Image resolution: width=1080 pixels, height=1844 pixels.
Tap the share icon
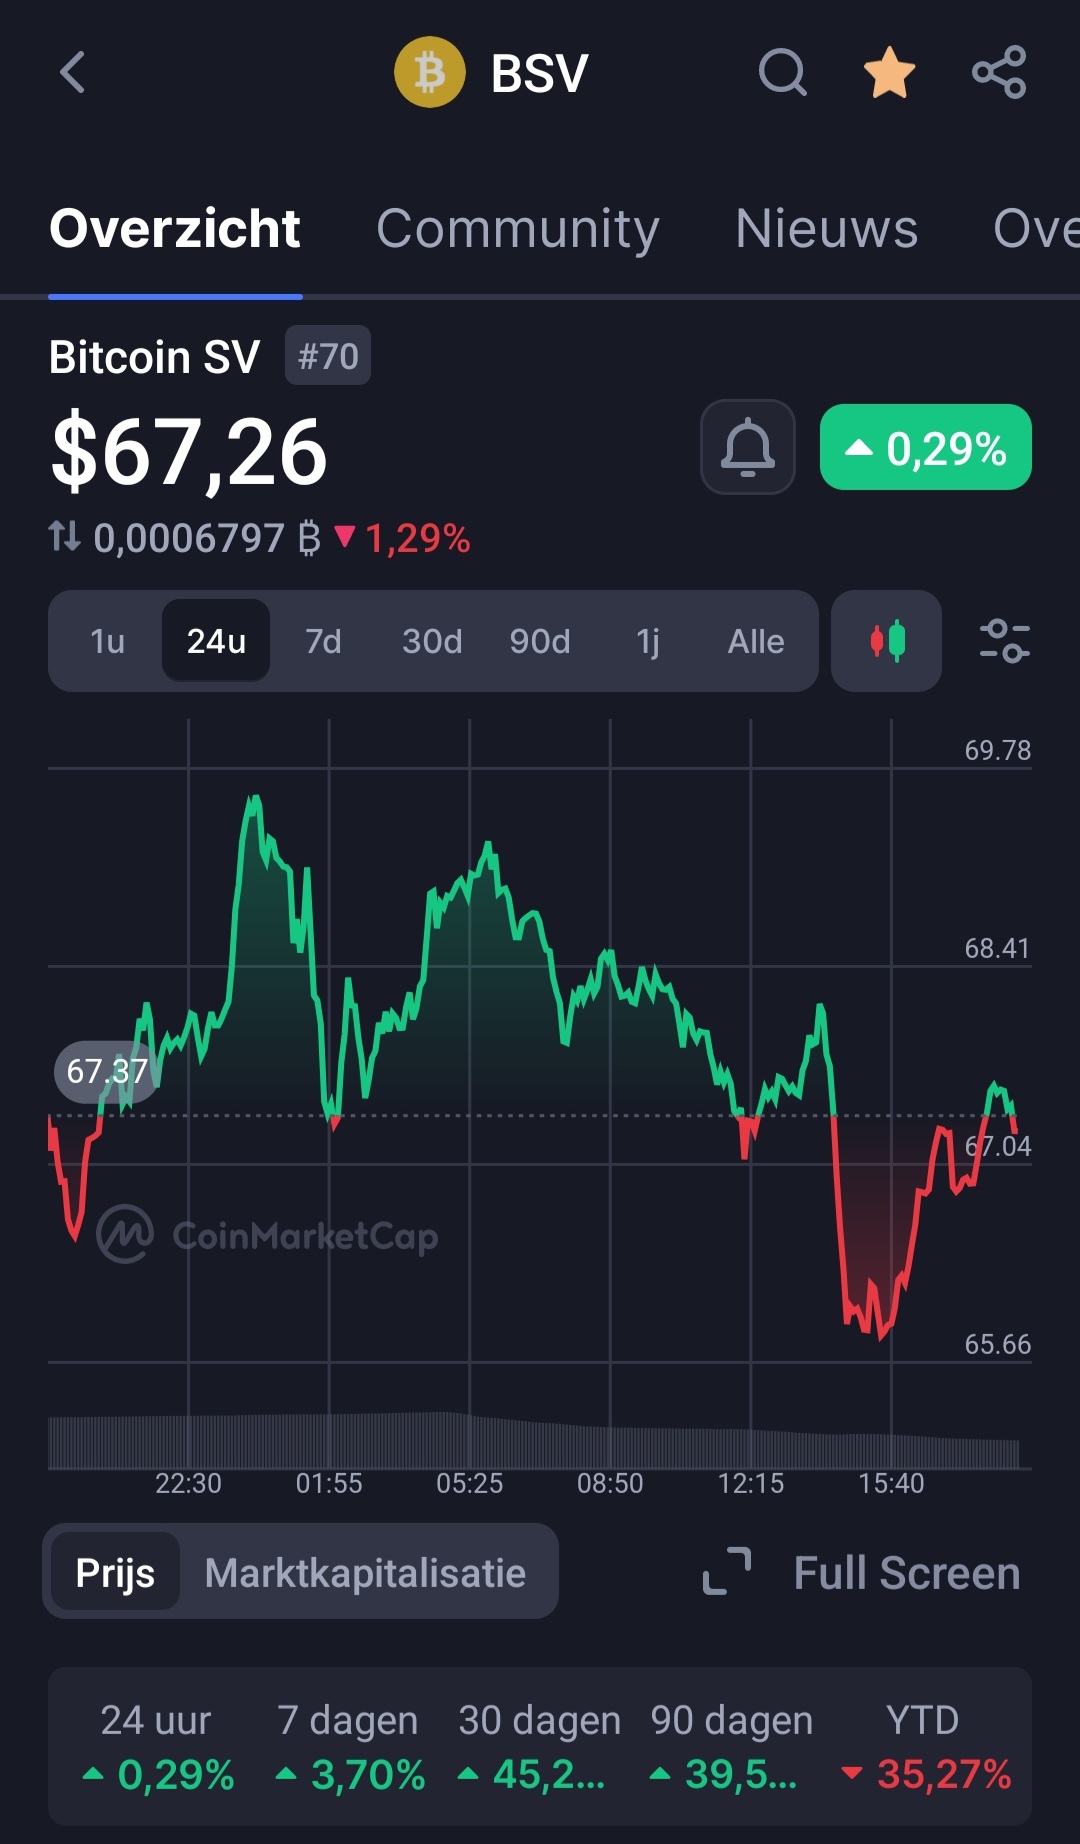[999, 73]
